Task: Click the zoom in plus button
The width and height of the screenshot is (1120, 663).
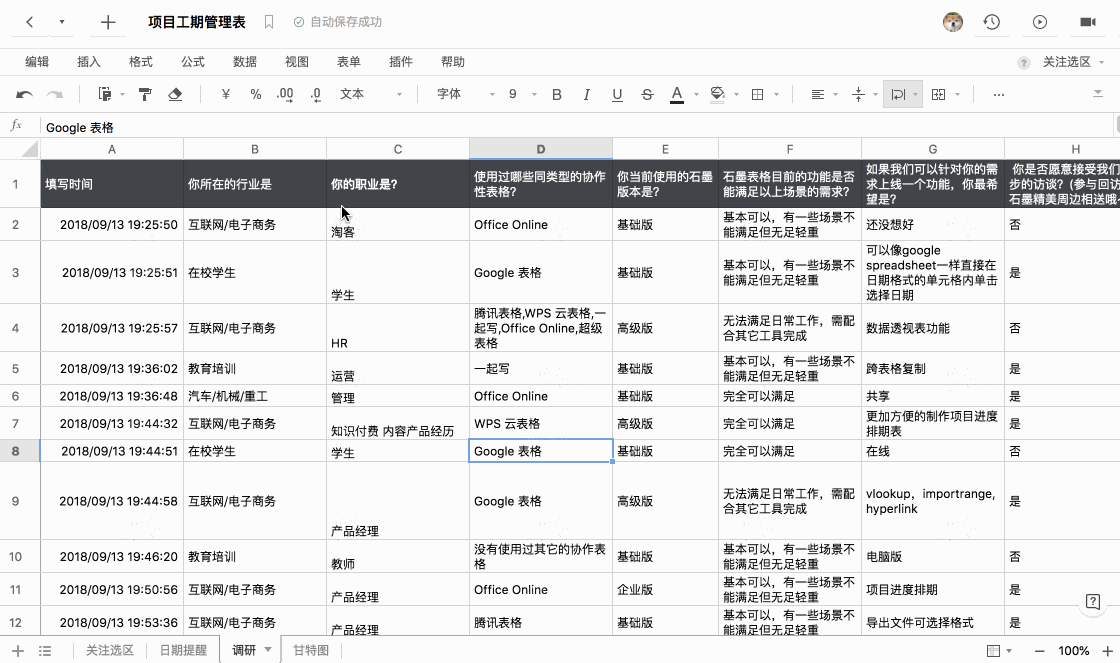Action: [1107, 651]
